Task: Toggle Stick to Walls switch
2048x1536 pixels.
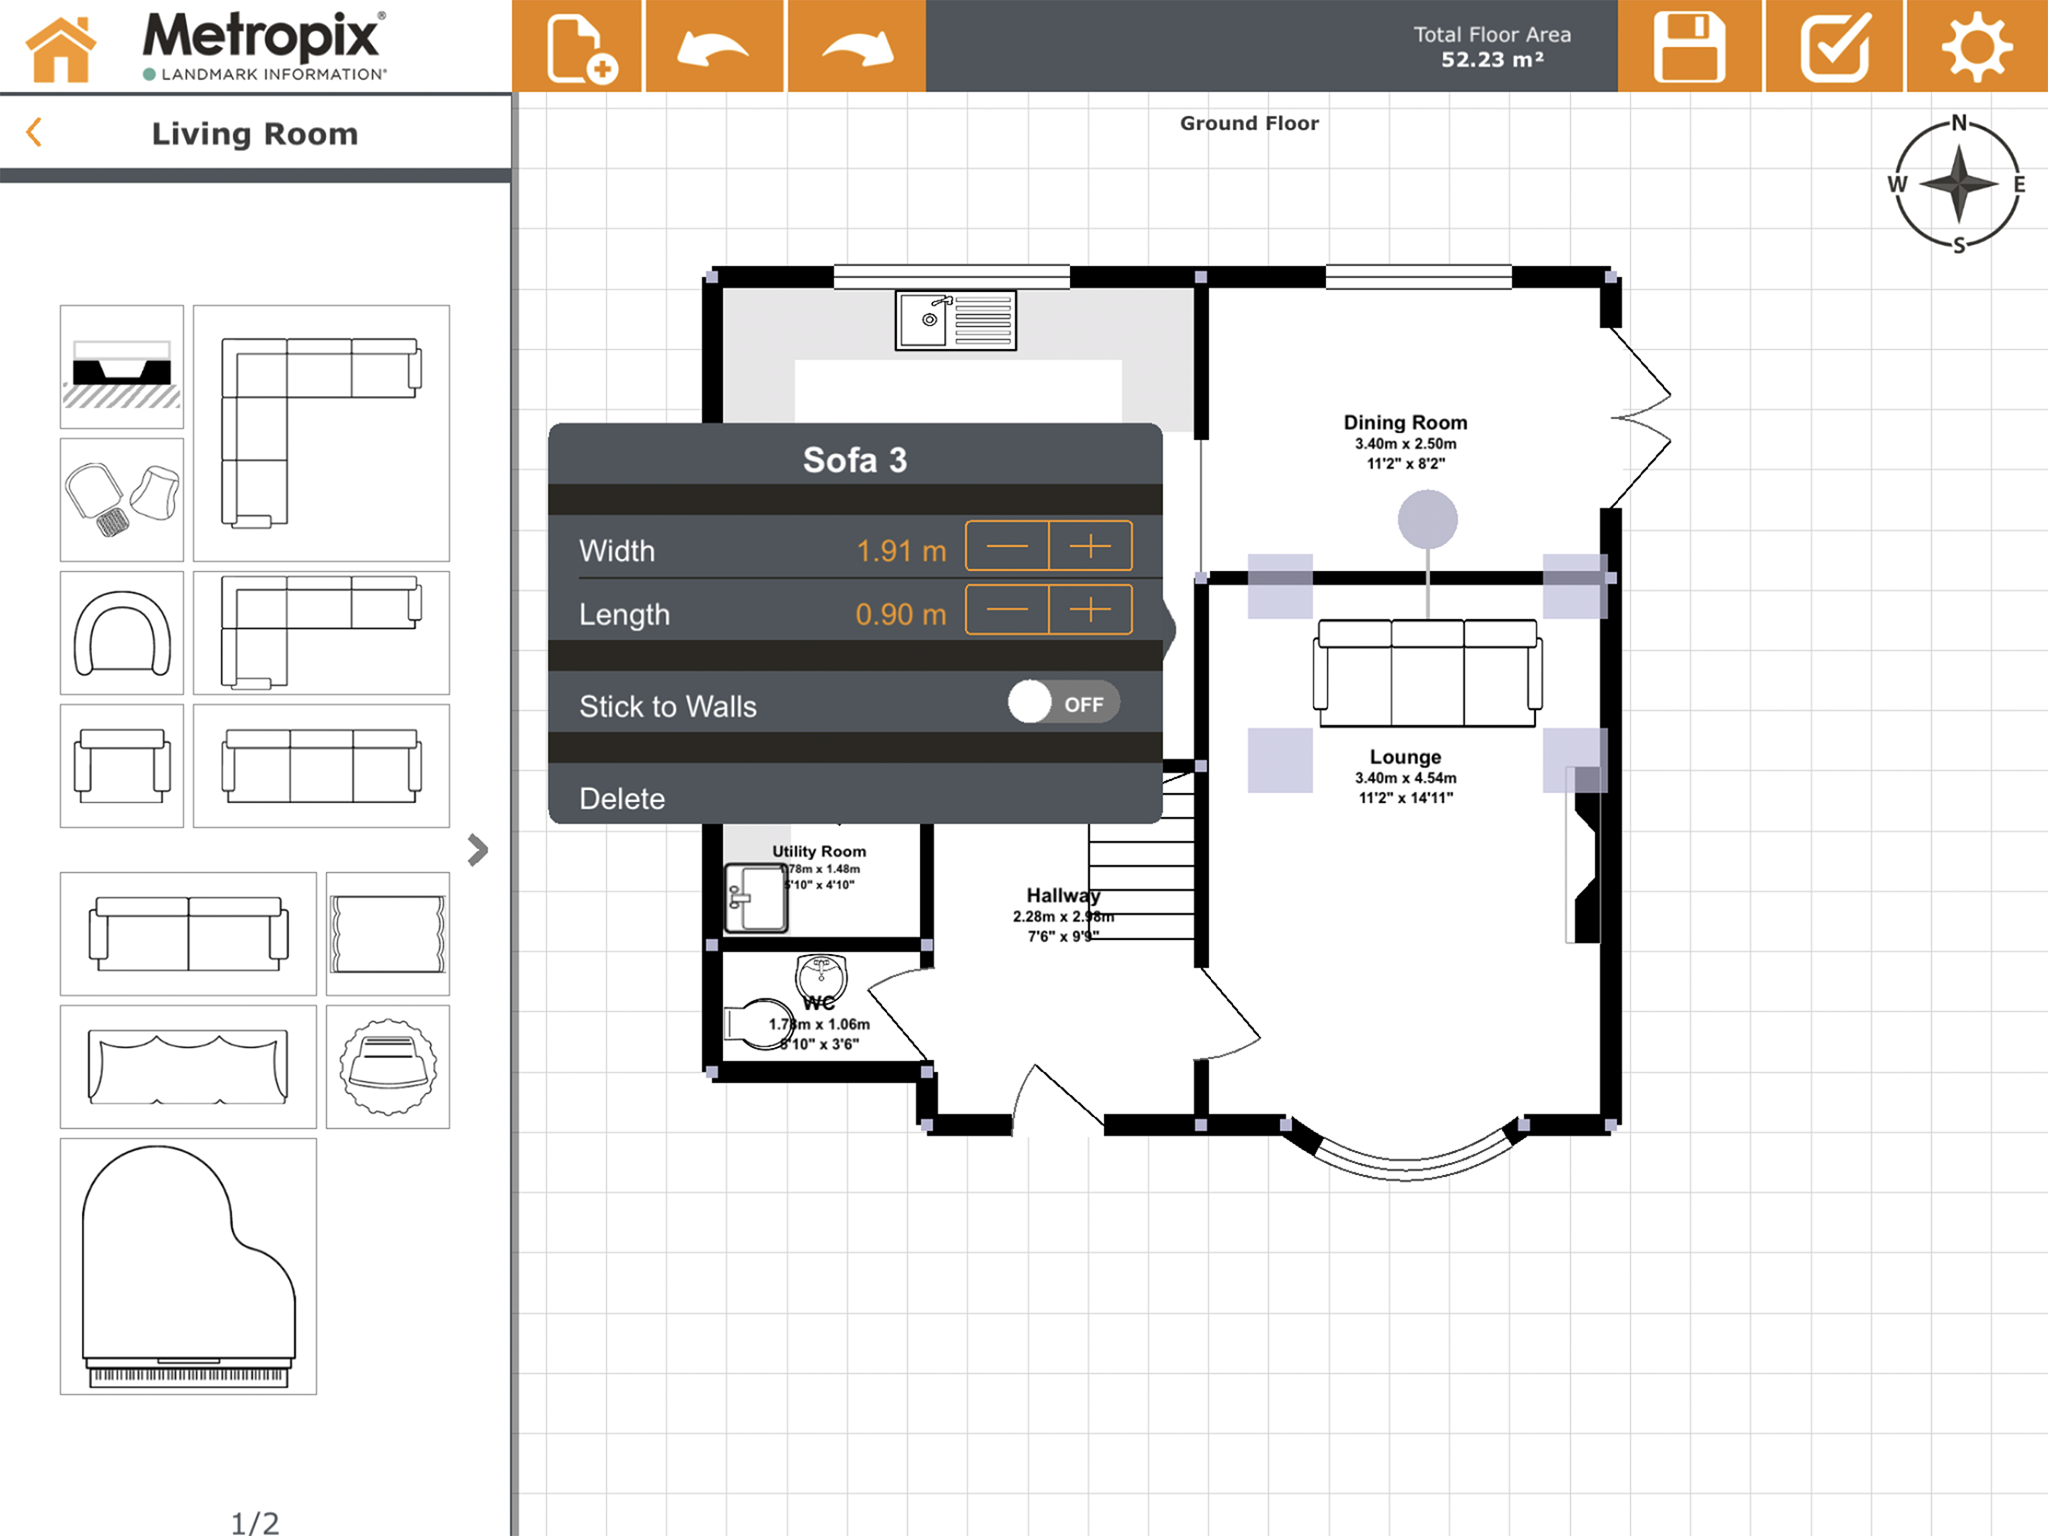Action: pos(1063,702)
